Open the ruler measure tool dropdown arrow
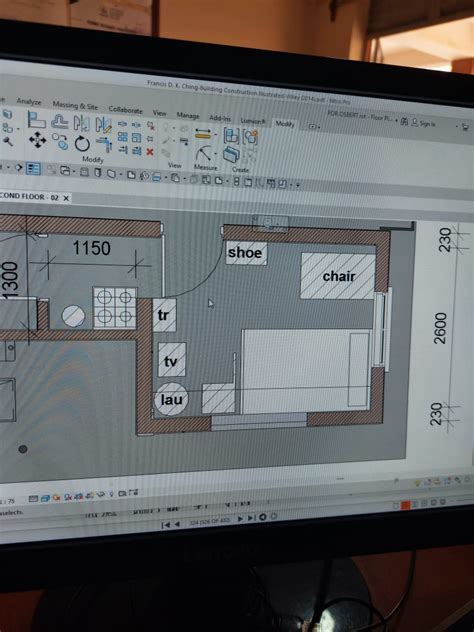Screen dimensions: 474x632 tap(215, 134)
